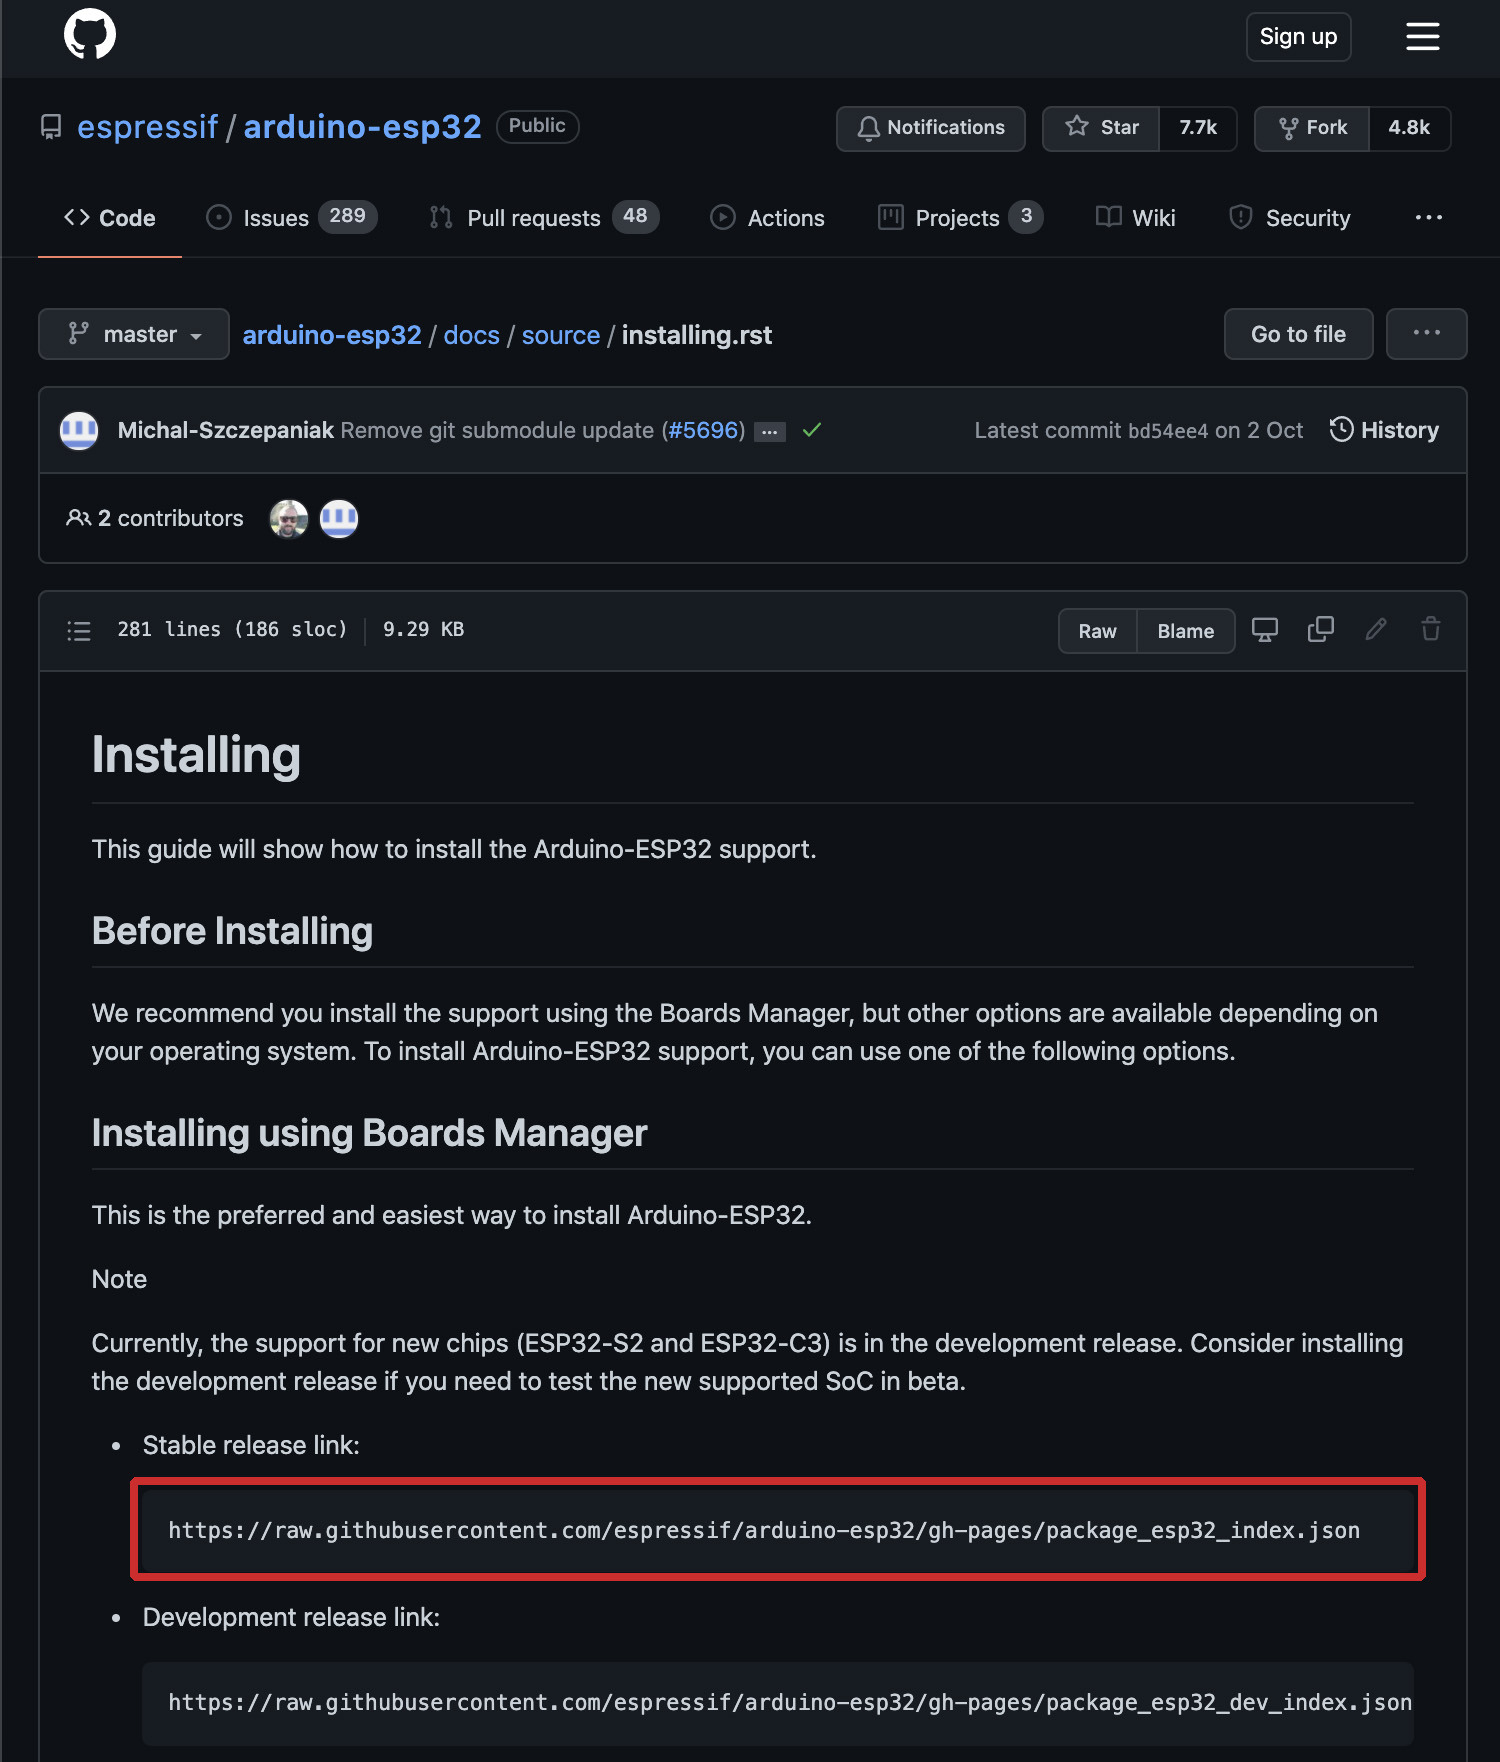This screenshot has width=1500, height=1762.
Task: Expand commit message ellipsis button
Action: (769, 432)
